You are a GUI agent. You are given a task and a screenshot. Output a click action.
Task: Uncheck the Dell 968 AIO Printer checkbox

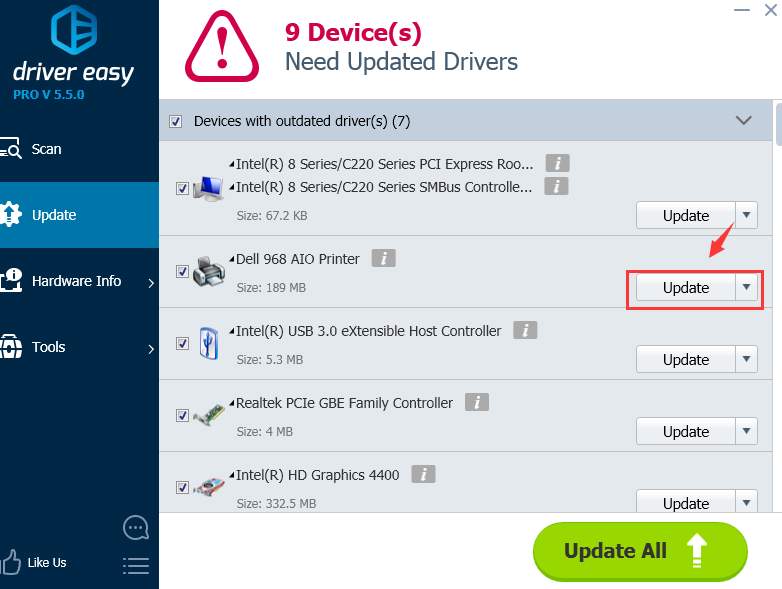coord(182,271)
